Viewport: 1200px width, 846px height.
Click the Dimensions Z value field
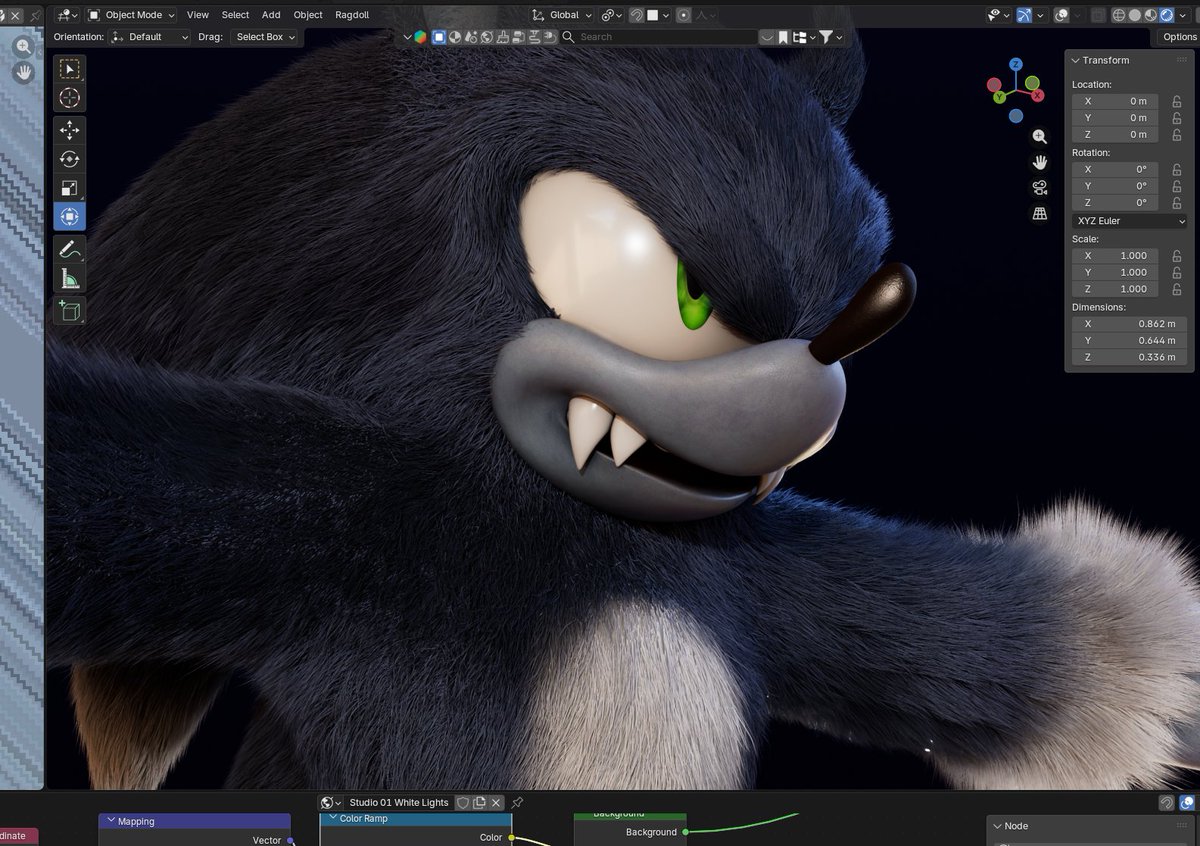[1130, 357]
